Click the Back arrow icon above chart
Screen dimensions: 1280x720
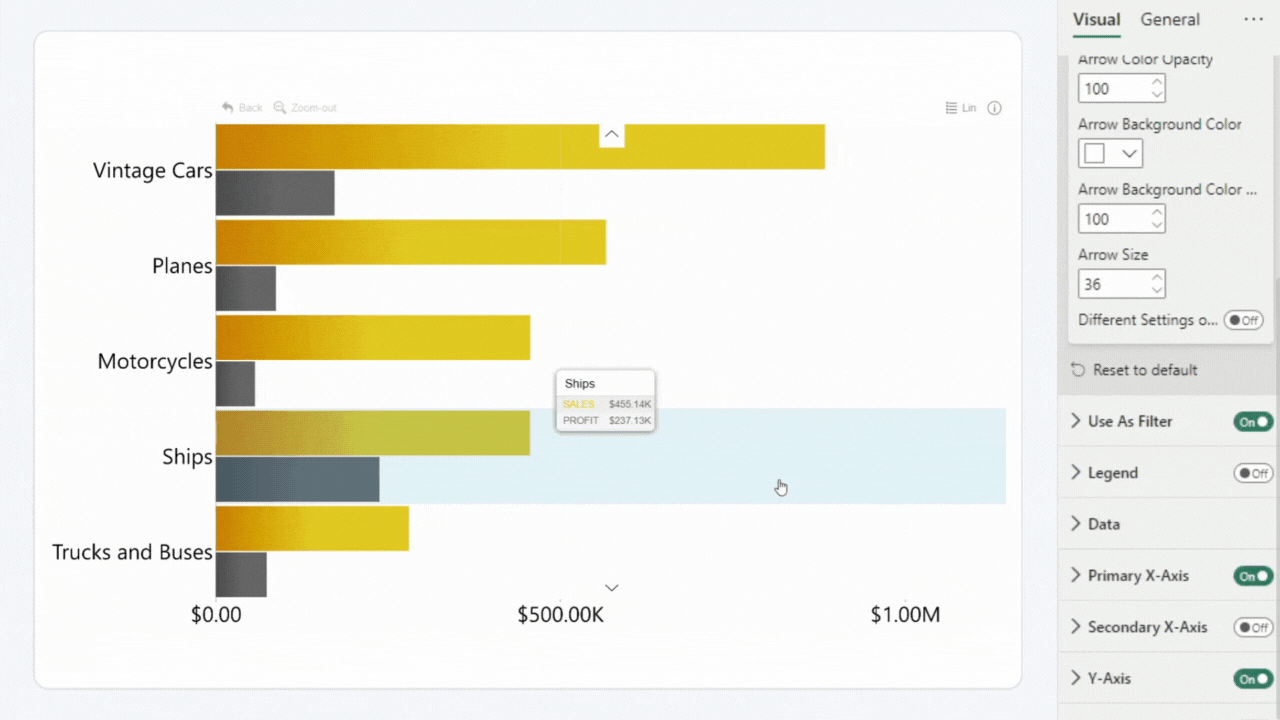pos(228,108)
